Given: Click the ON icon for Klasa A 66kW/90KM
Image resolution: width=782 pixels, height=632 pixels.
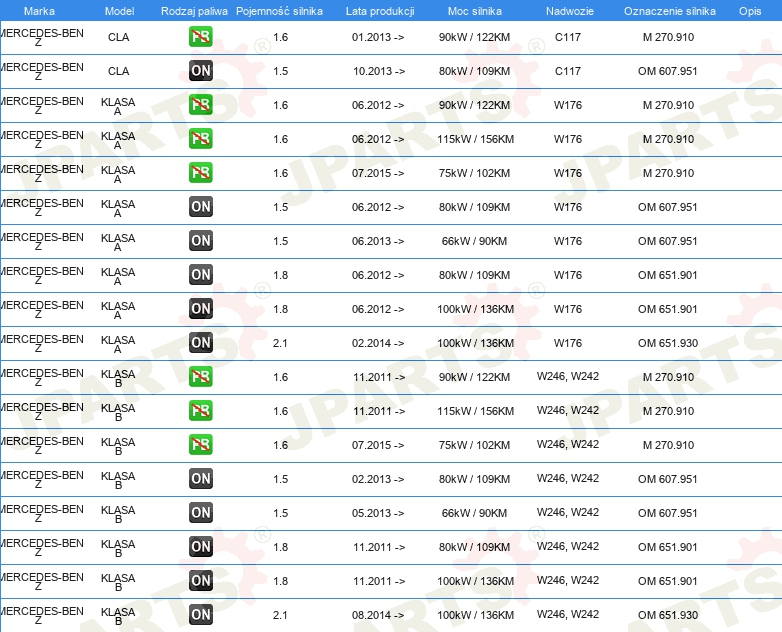Looking at the screenshot, I should point(201,241).
